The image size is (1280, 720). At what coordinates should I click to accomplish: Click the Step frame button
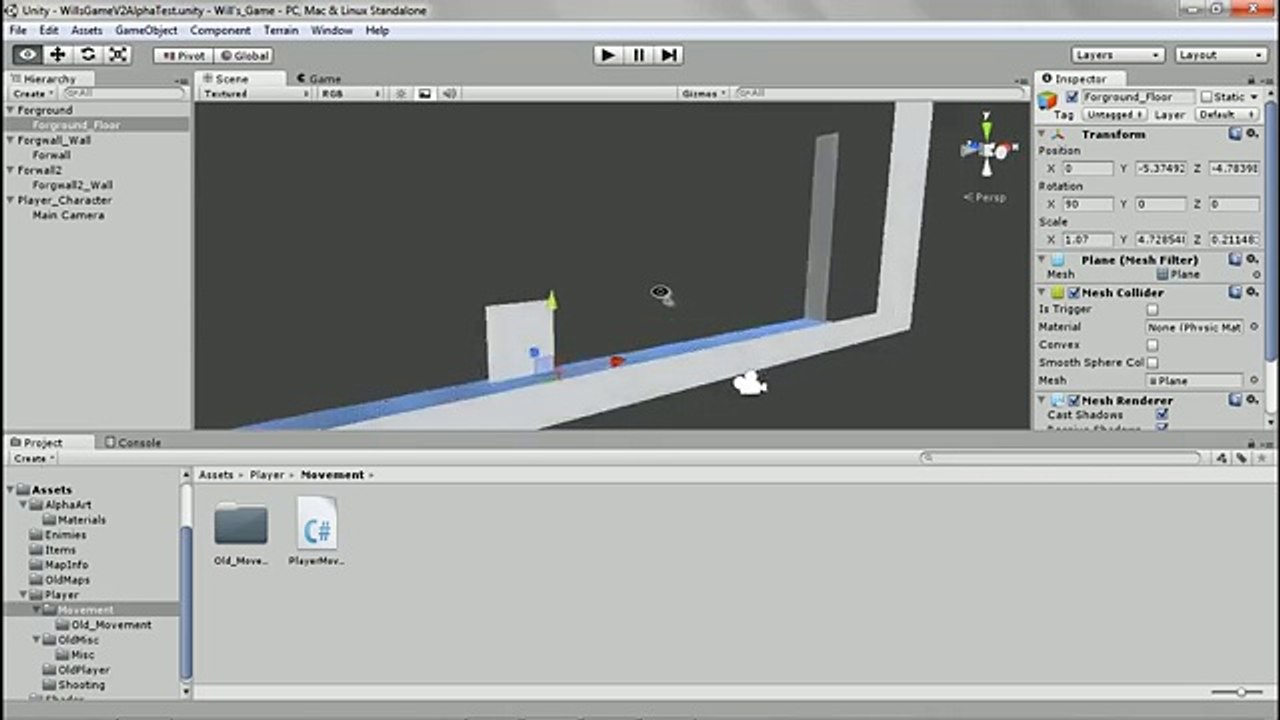pyautogui.click(x=669, y=55)
